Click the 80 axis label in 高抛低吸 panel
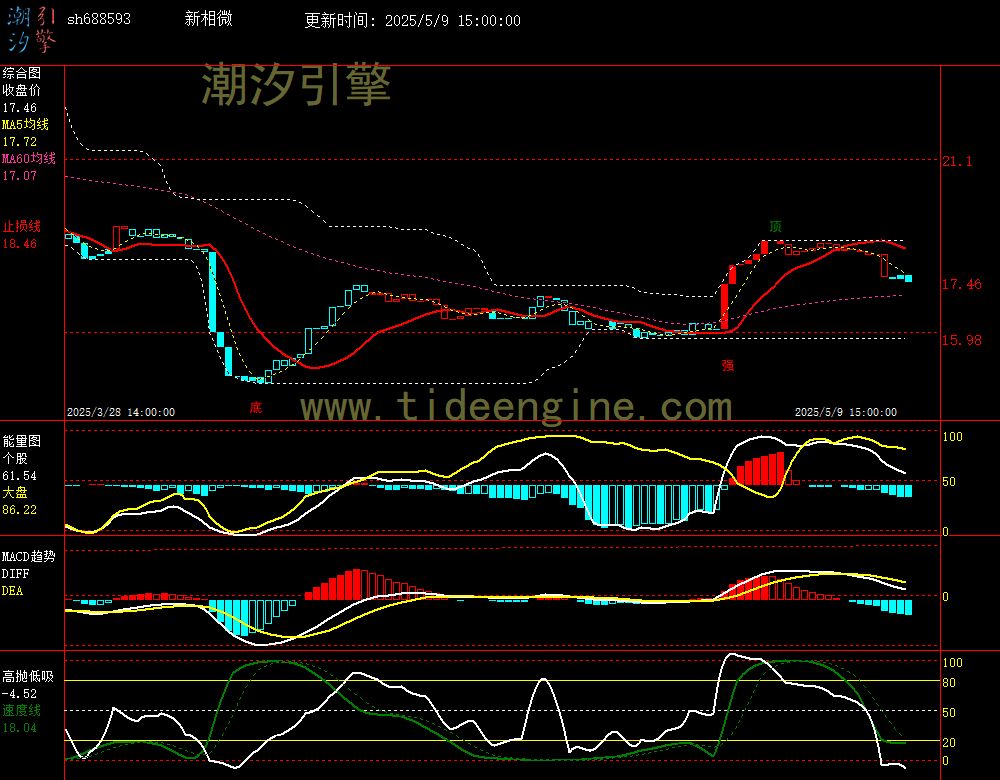 [x=949, y=683]
